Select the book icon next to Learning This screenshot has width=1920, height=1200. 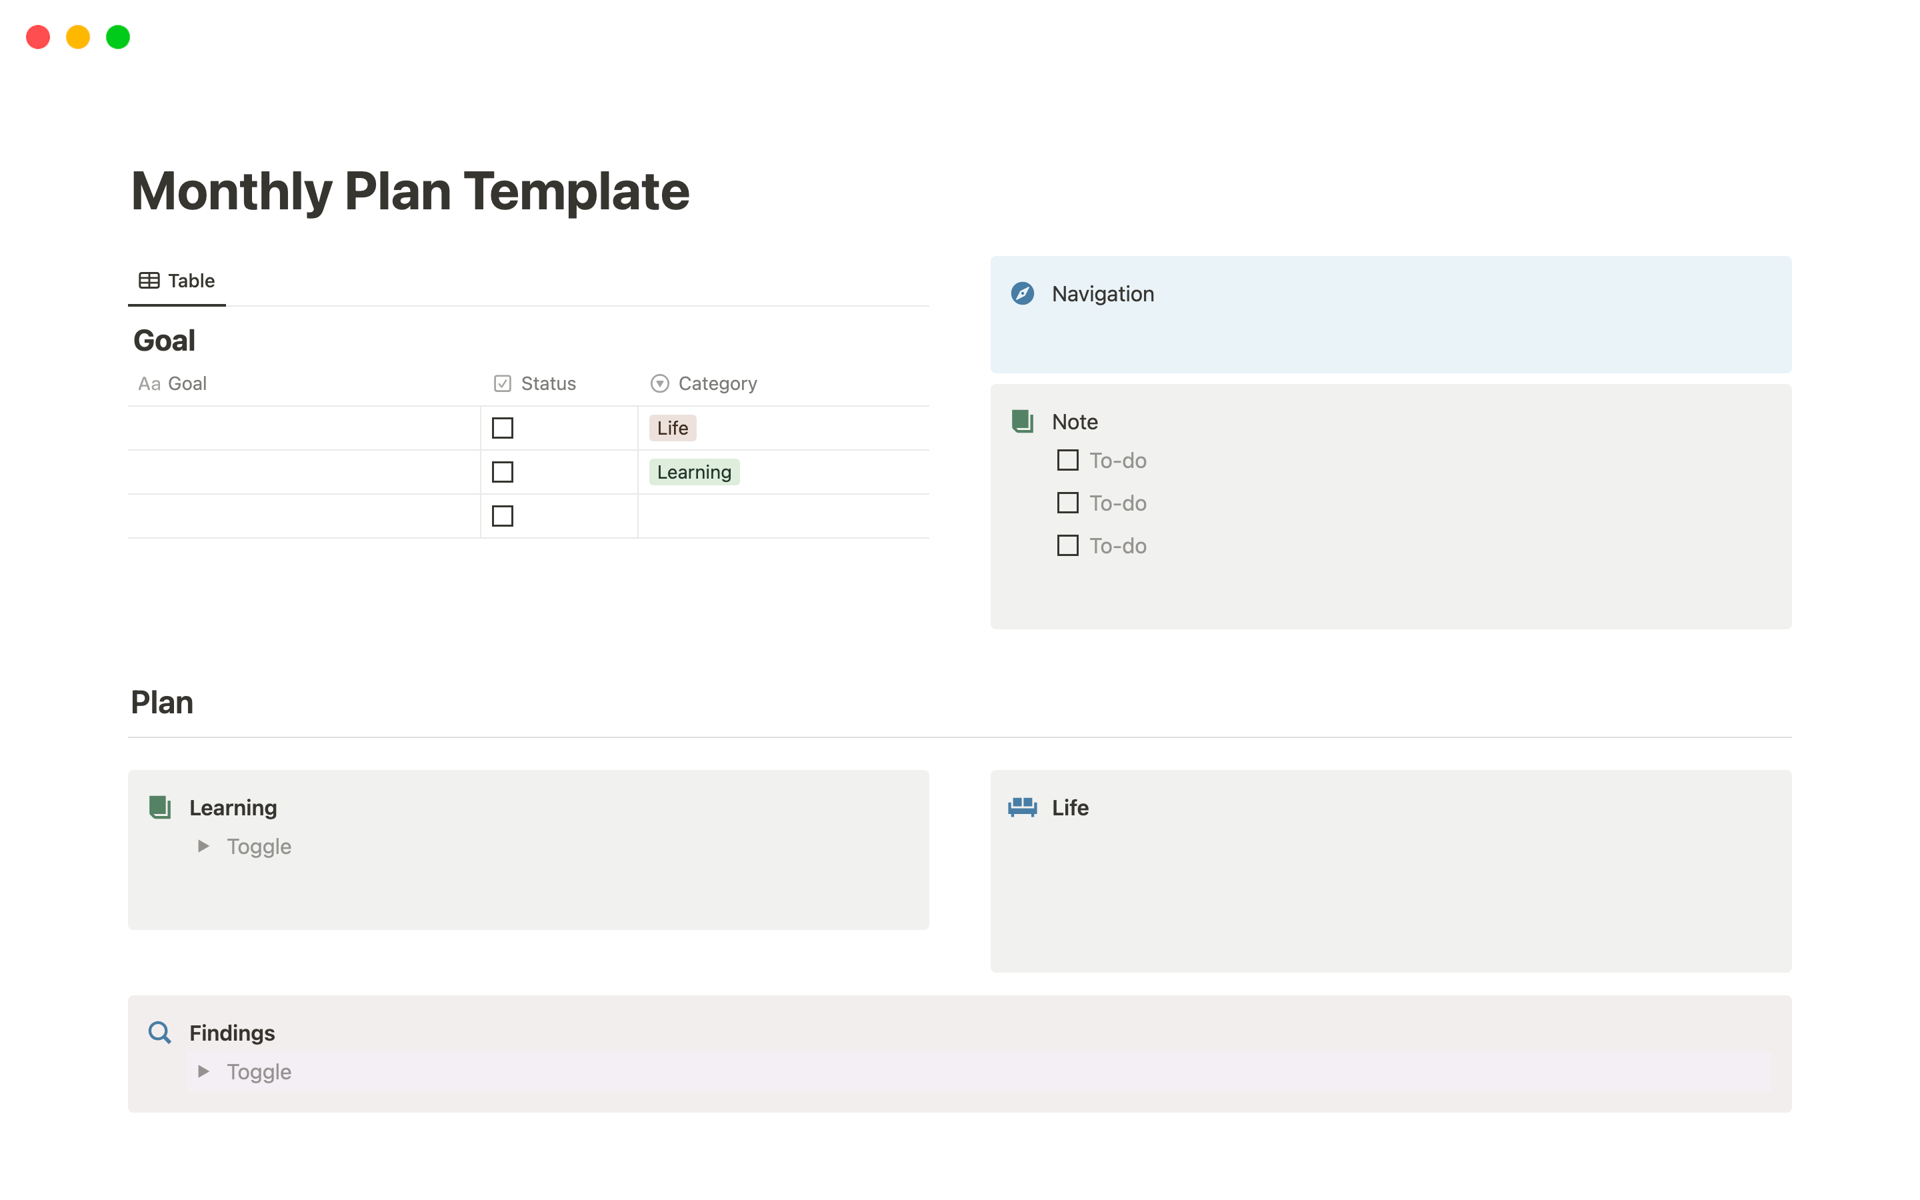[x=159, y=807]
